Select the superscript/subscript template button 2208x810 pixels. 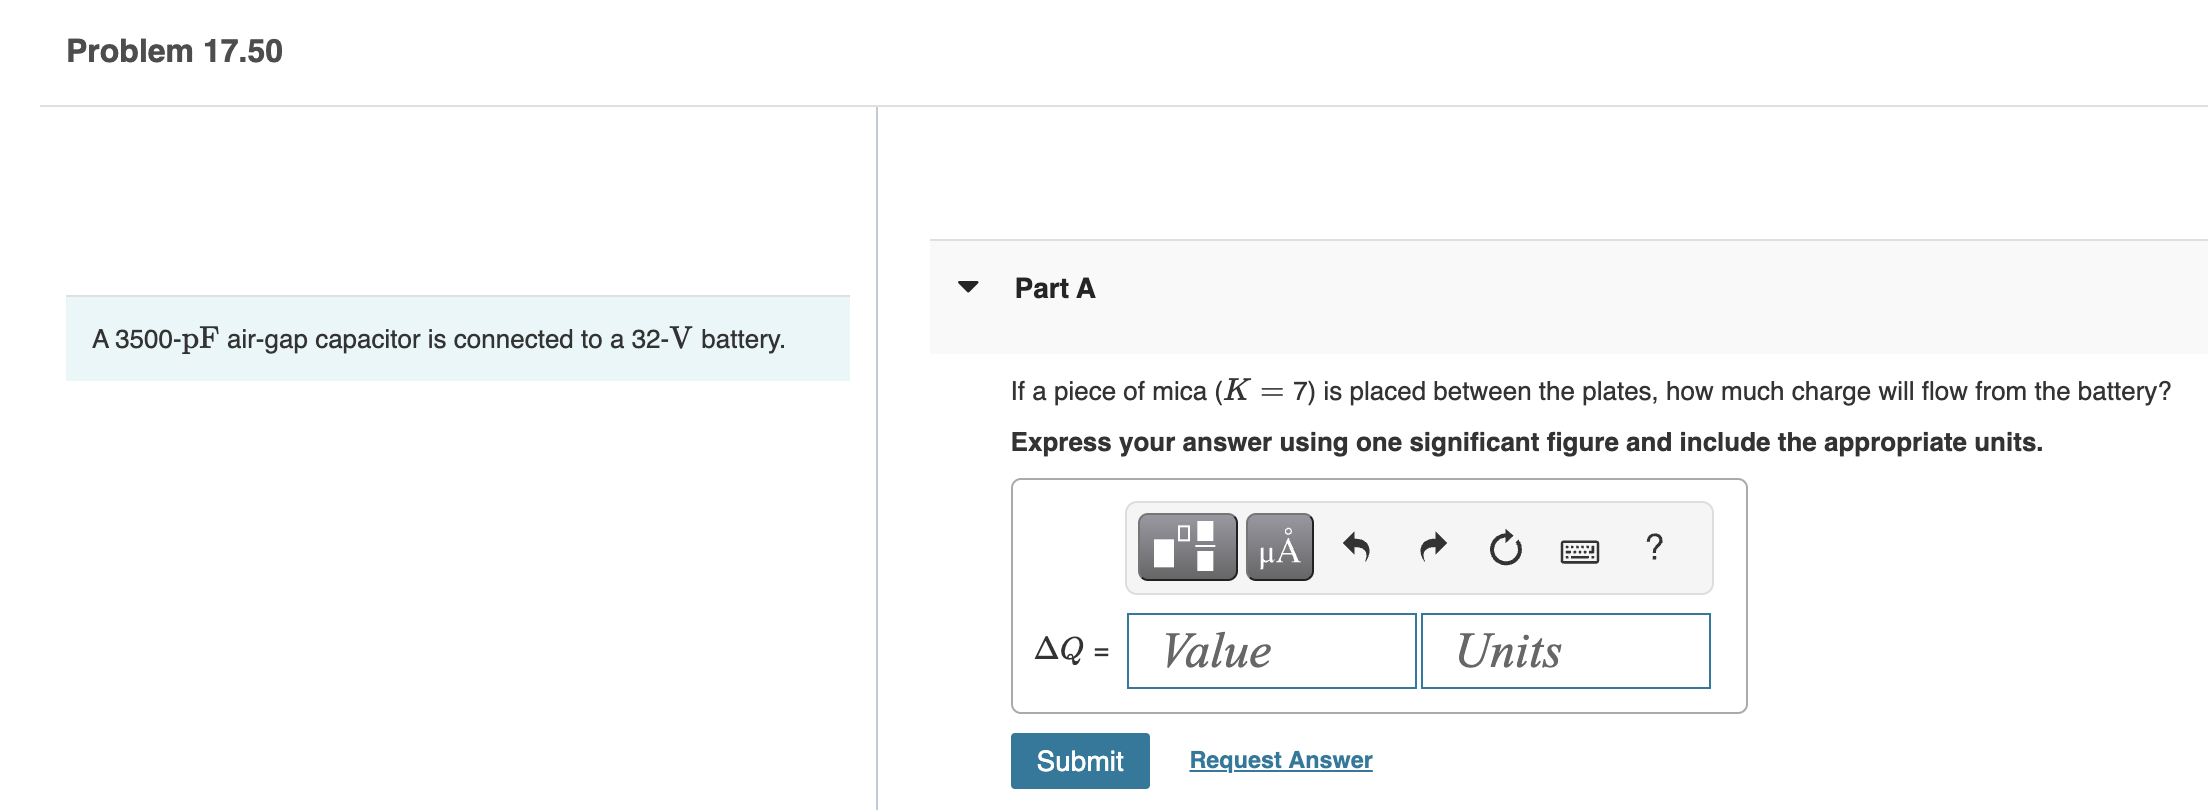click(x=1186, y=547)
